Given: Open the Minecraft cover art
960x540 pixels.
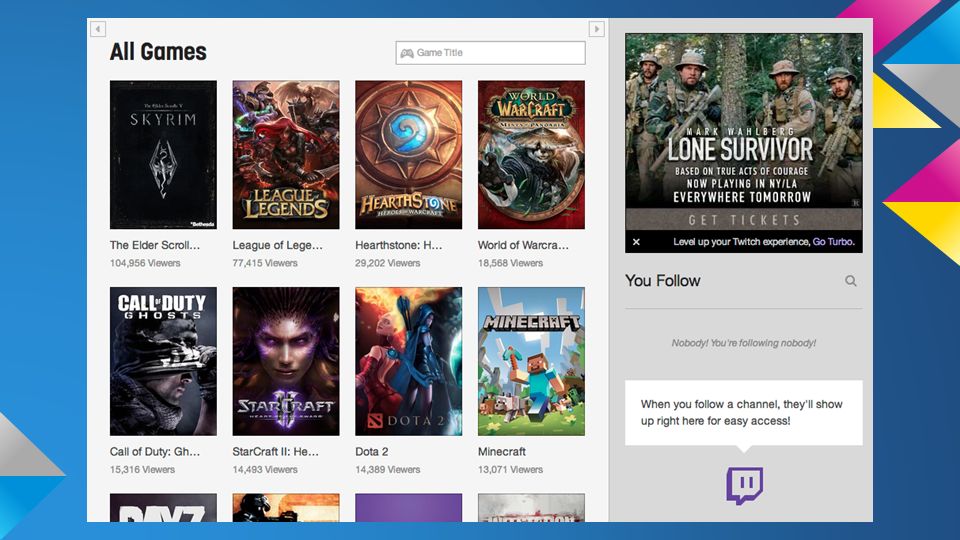Looking at the screenshot, I should point(531,361).
